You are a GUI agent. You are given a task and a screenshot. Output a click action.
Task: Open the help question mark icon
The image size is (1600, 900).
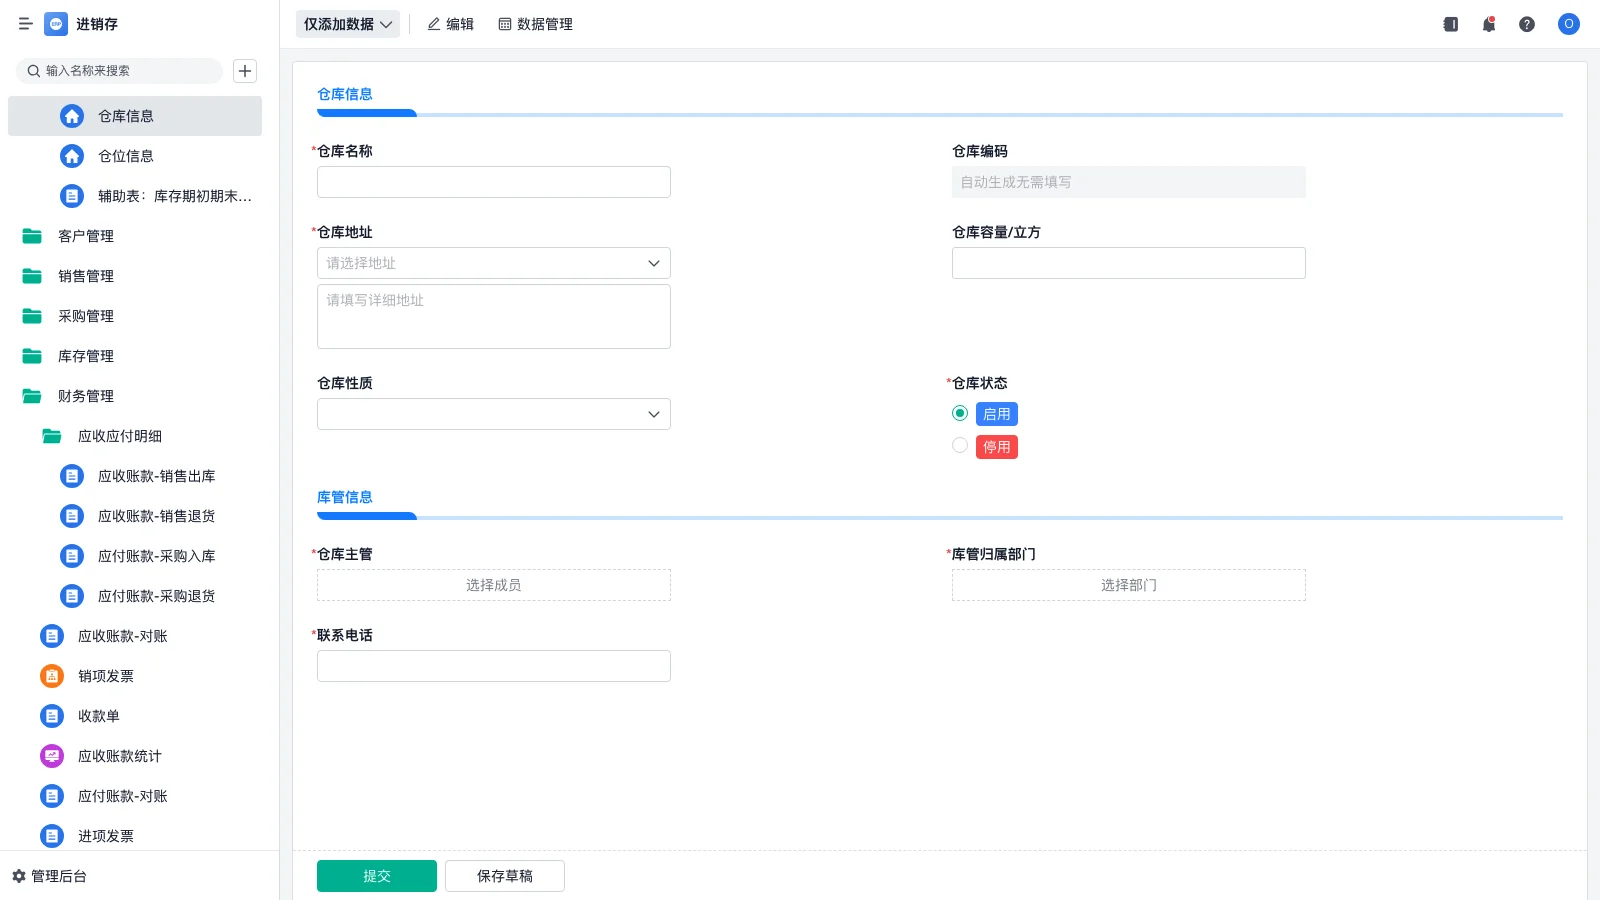pos(1527,24)
